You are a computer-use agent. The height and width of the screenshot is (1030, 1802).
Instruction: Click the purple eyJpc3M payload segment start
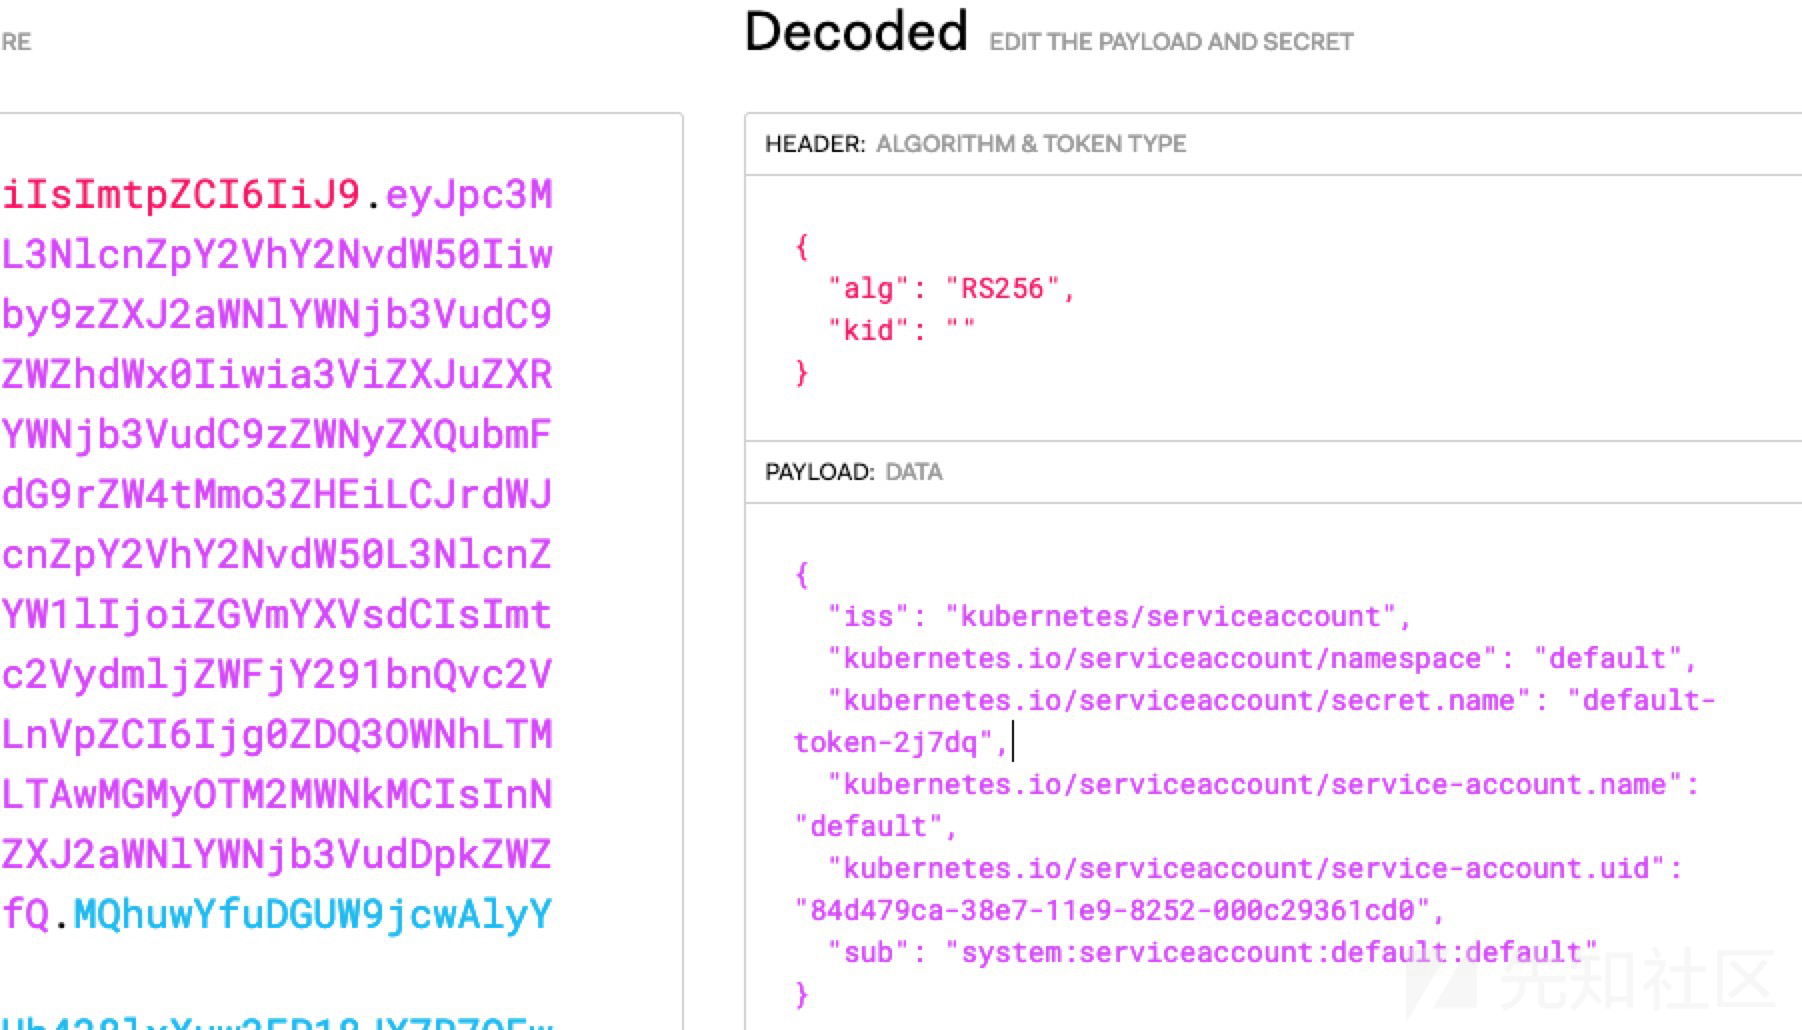[x=468, y=195]
